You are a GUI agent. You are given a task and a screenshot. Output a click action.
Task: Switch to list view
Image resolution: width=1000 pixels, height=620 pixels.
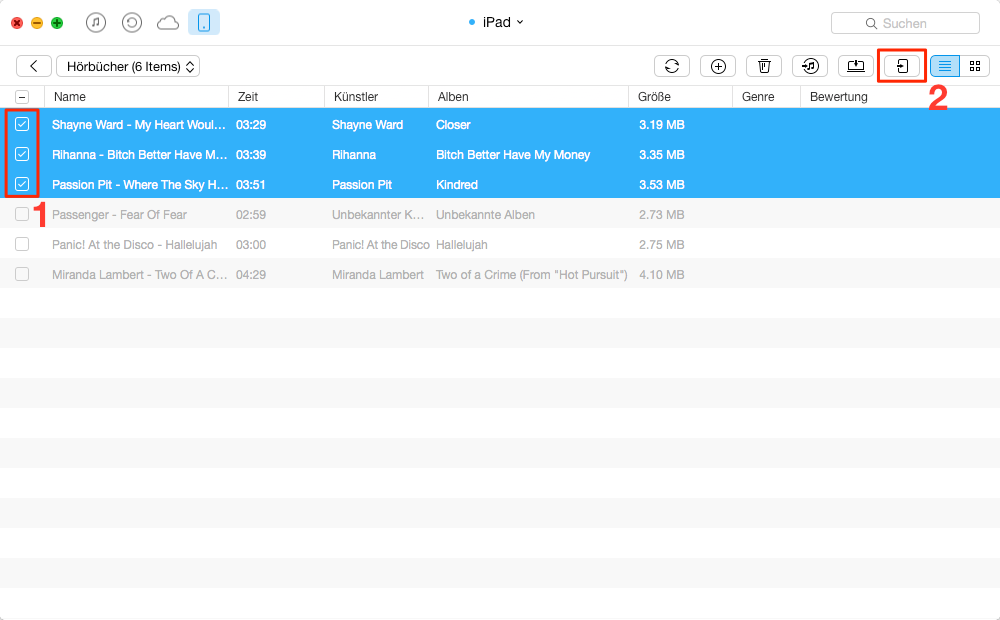(x=945, y=66)
